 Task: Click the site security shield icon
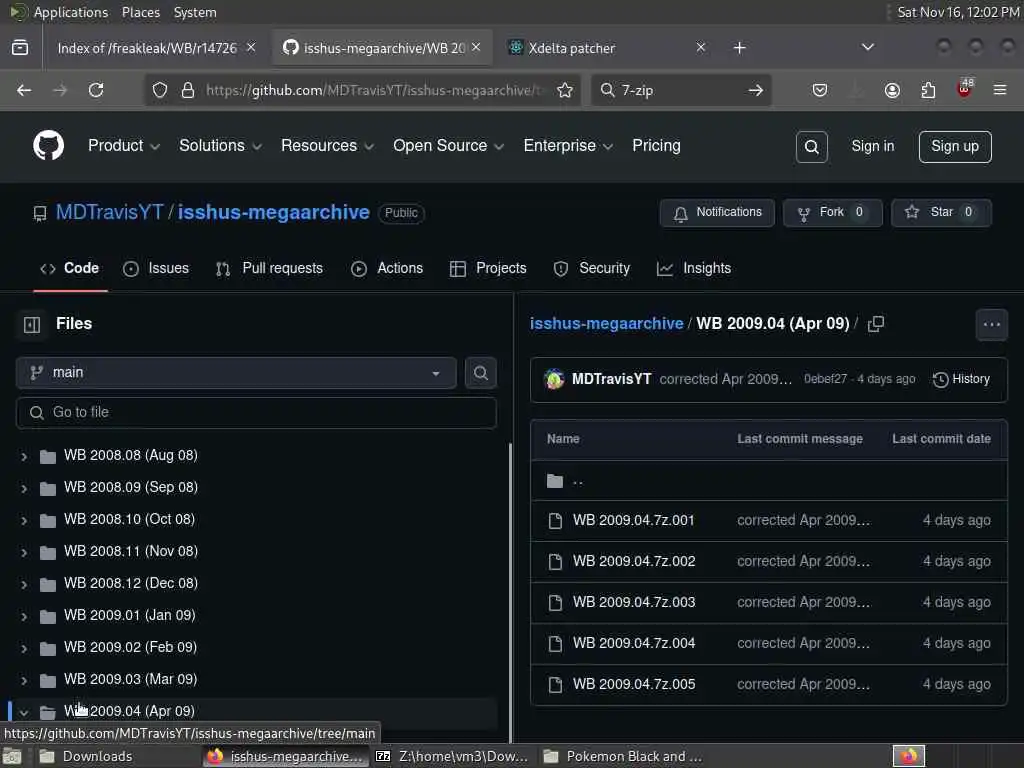tap(160, 90)
